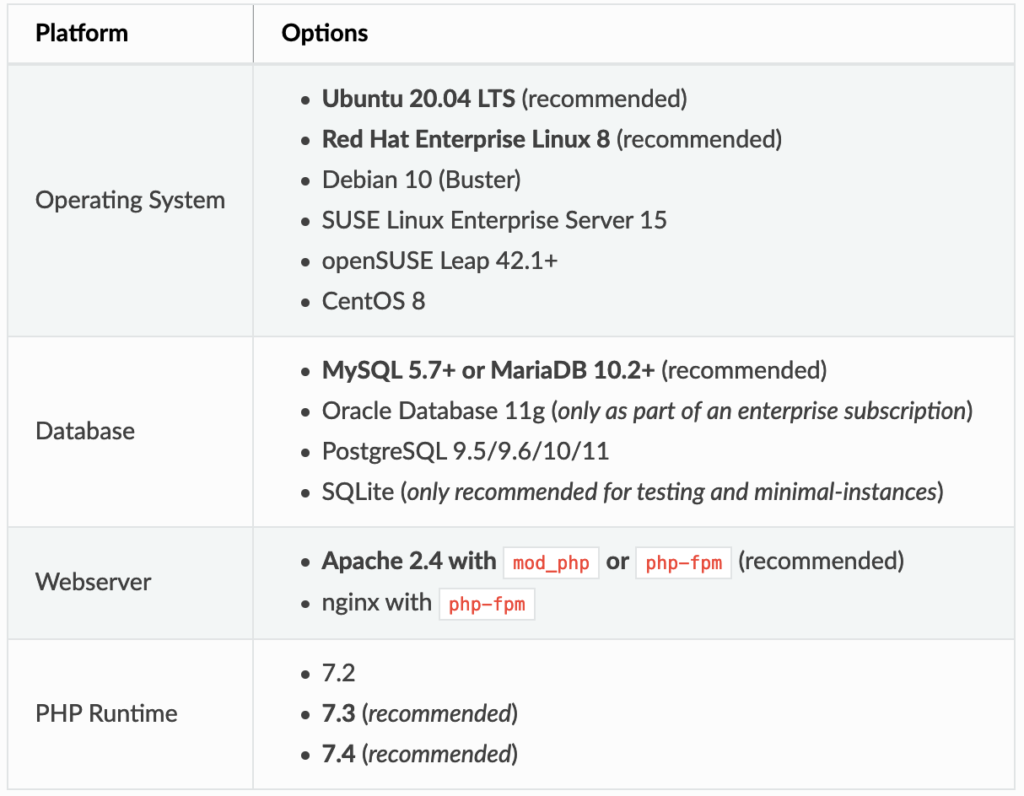
Task: Select the PostgreSQL 9.5/9.6/10/11 entry
Action: click(x=465, y=452)
